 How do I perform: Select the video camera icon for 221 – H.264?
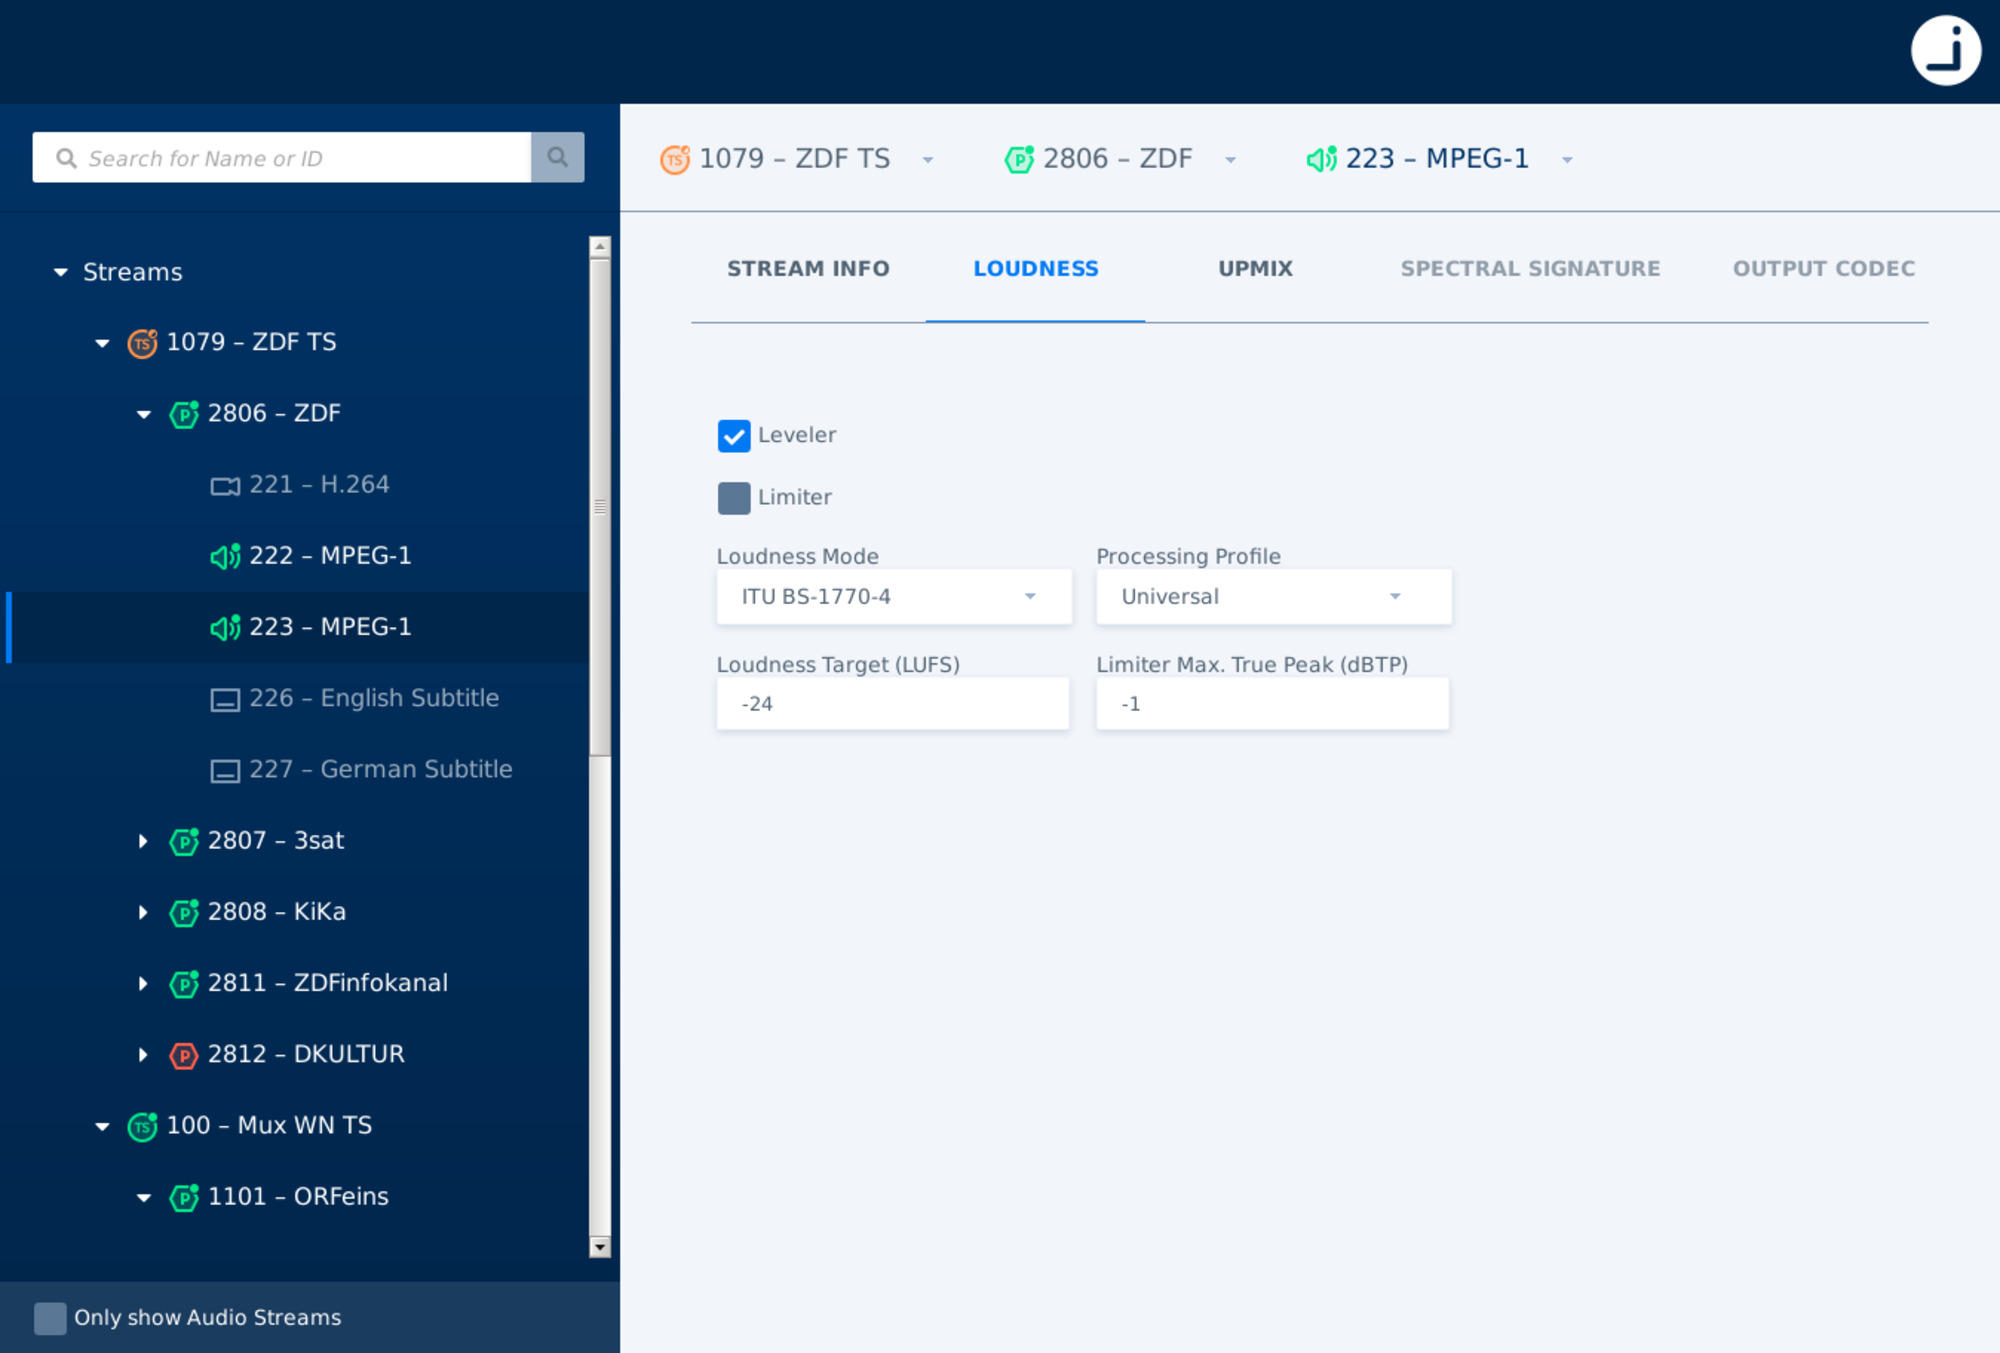coord(224,484)
